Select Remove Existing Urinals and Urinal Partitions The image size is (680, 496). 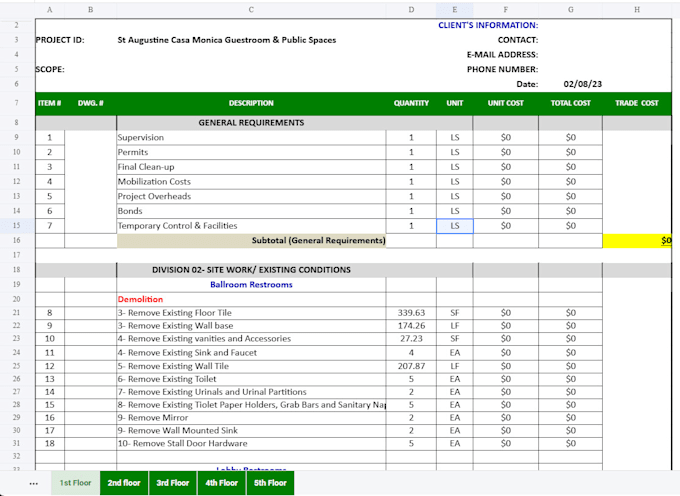point(251,392)
